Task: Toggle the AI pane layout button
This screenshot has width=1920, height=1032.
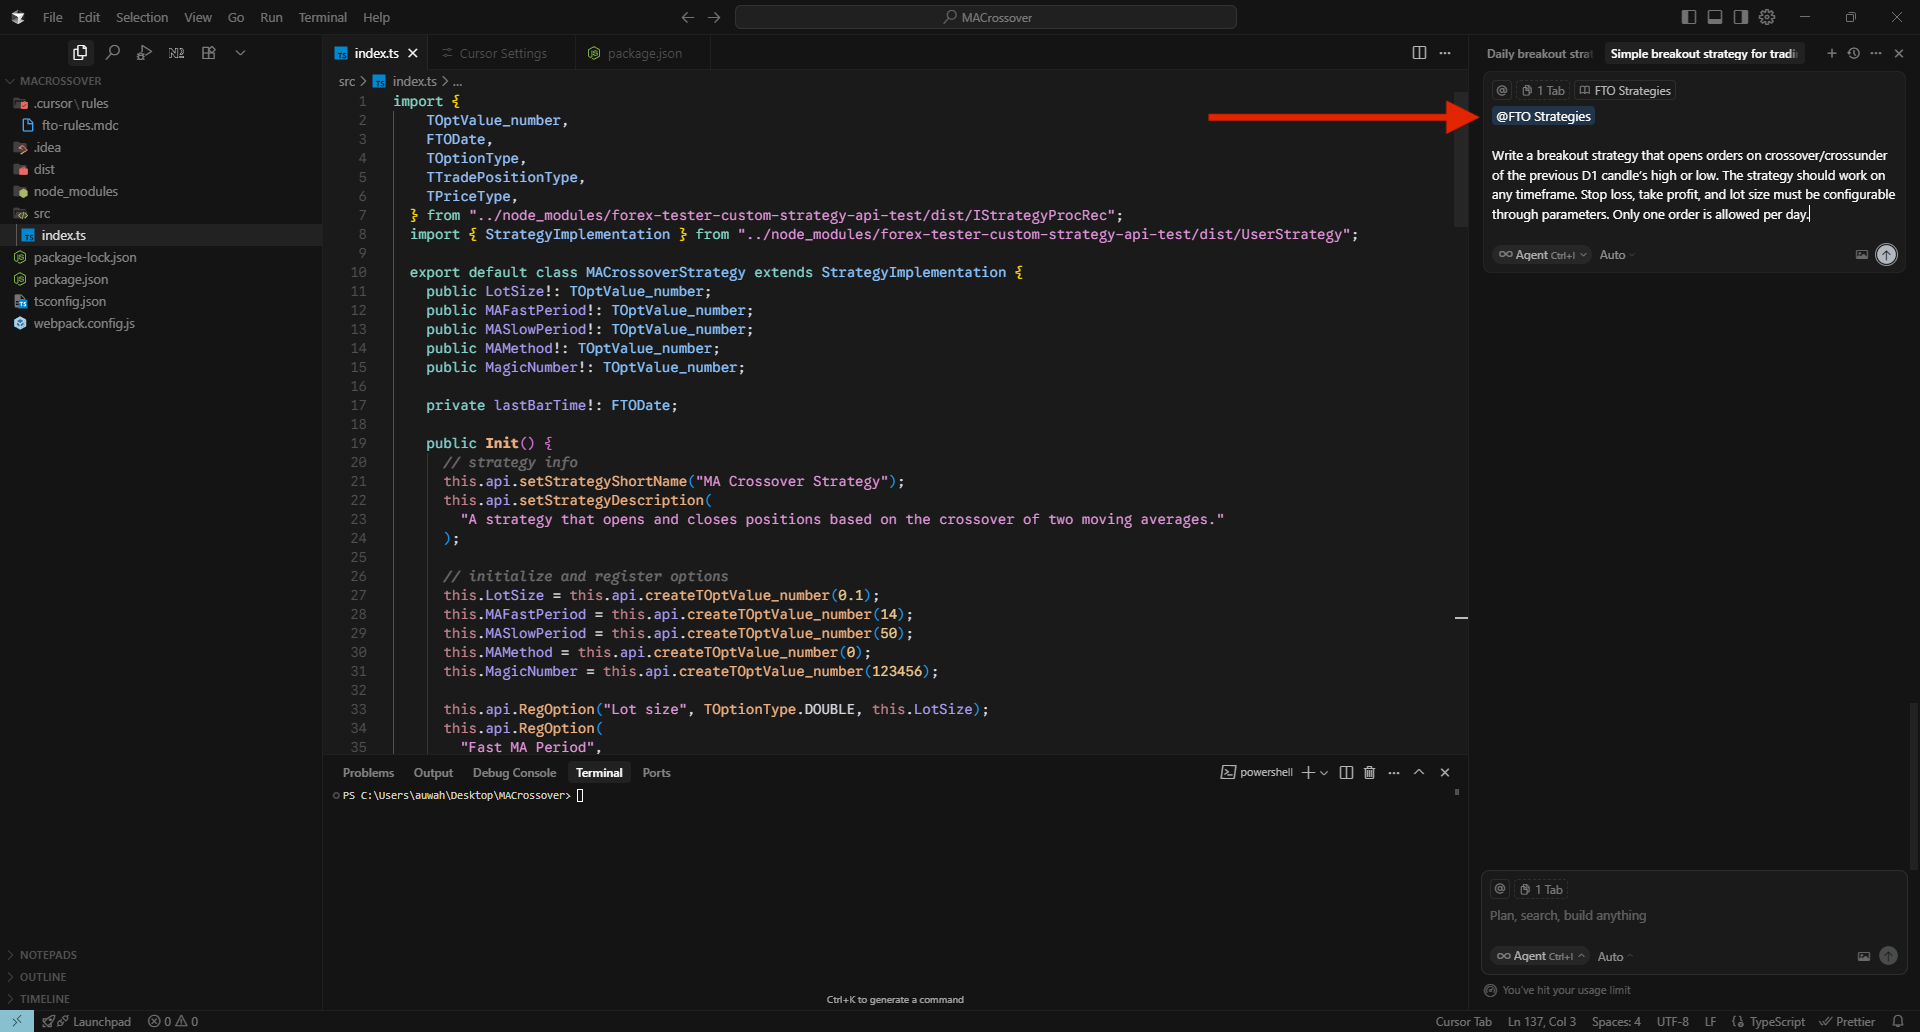Action: pyautogui.click(x=1741, y=17)
